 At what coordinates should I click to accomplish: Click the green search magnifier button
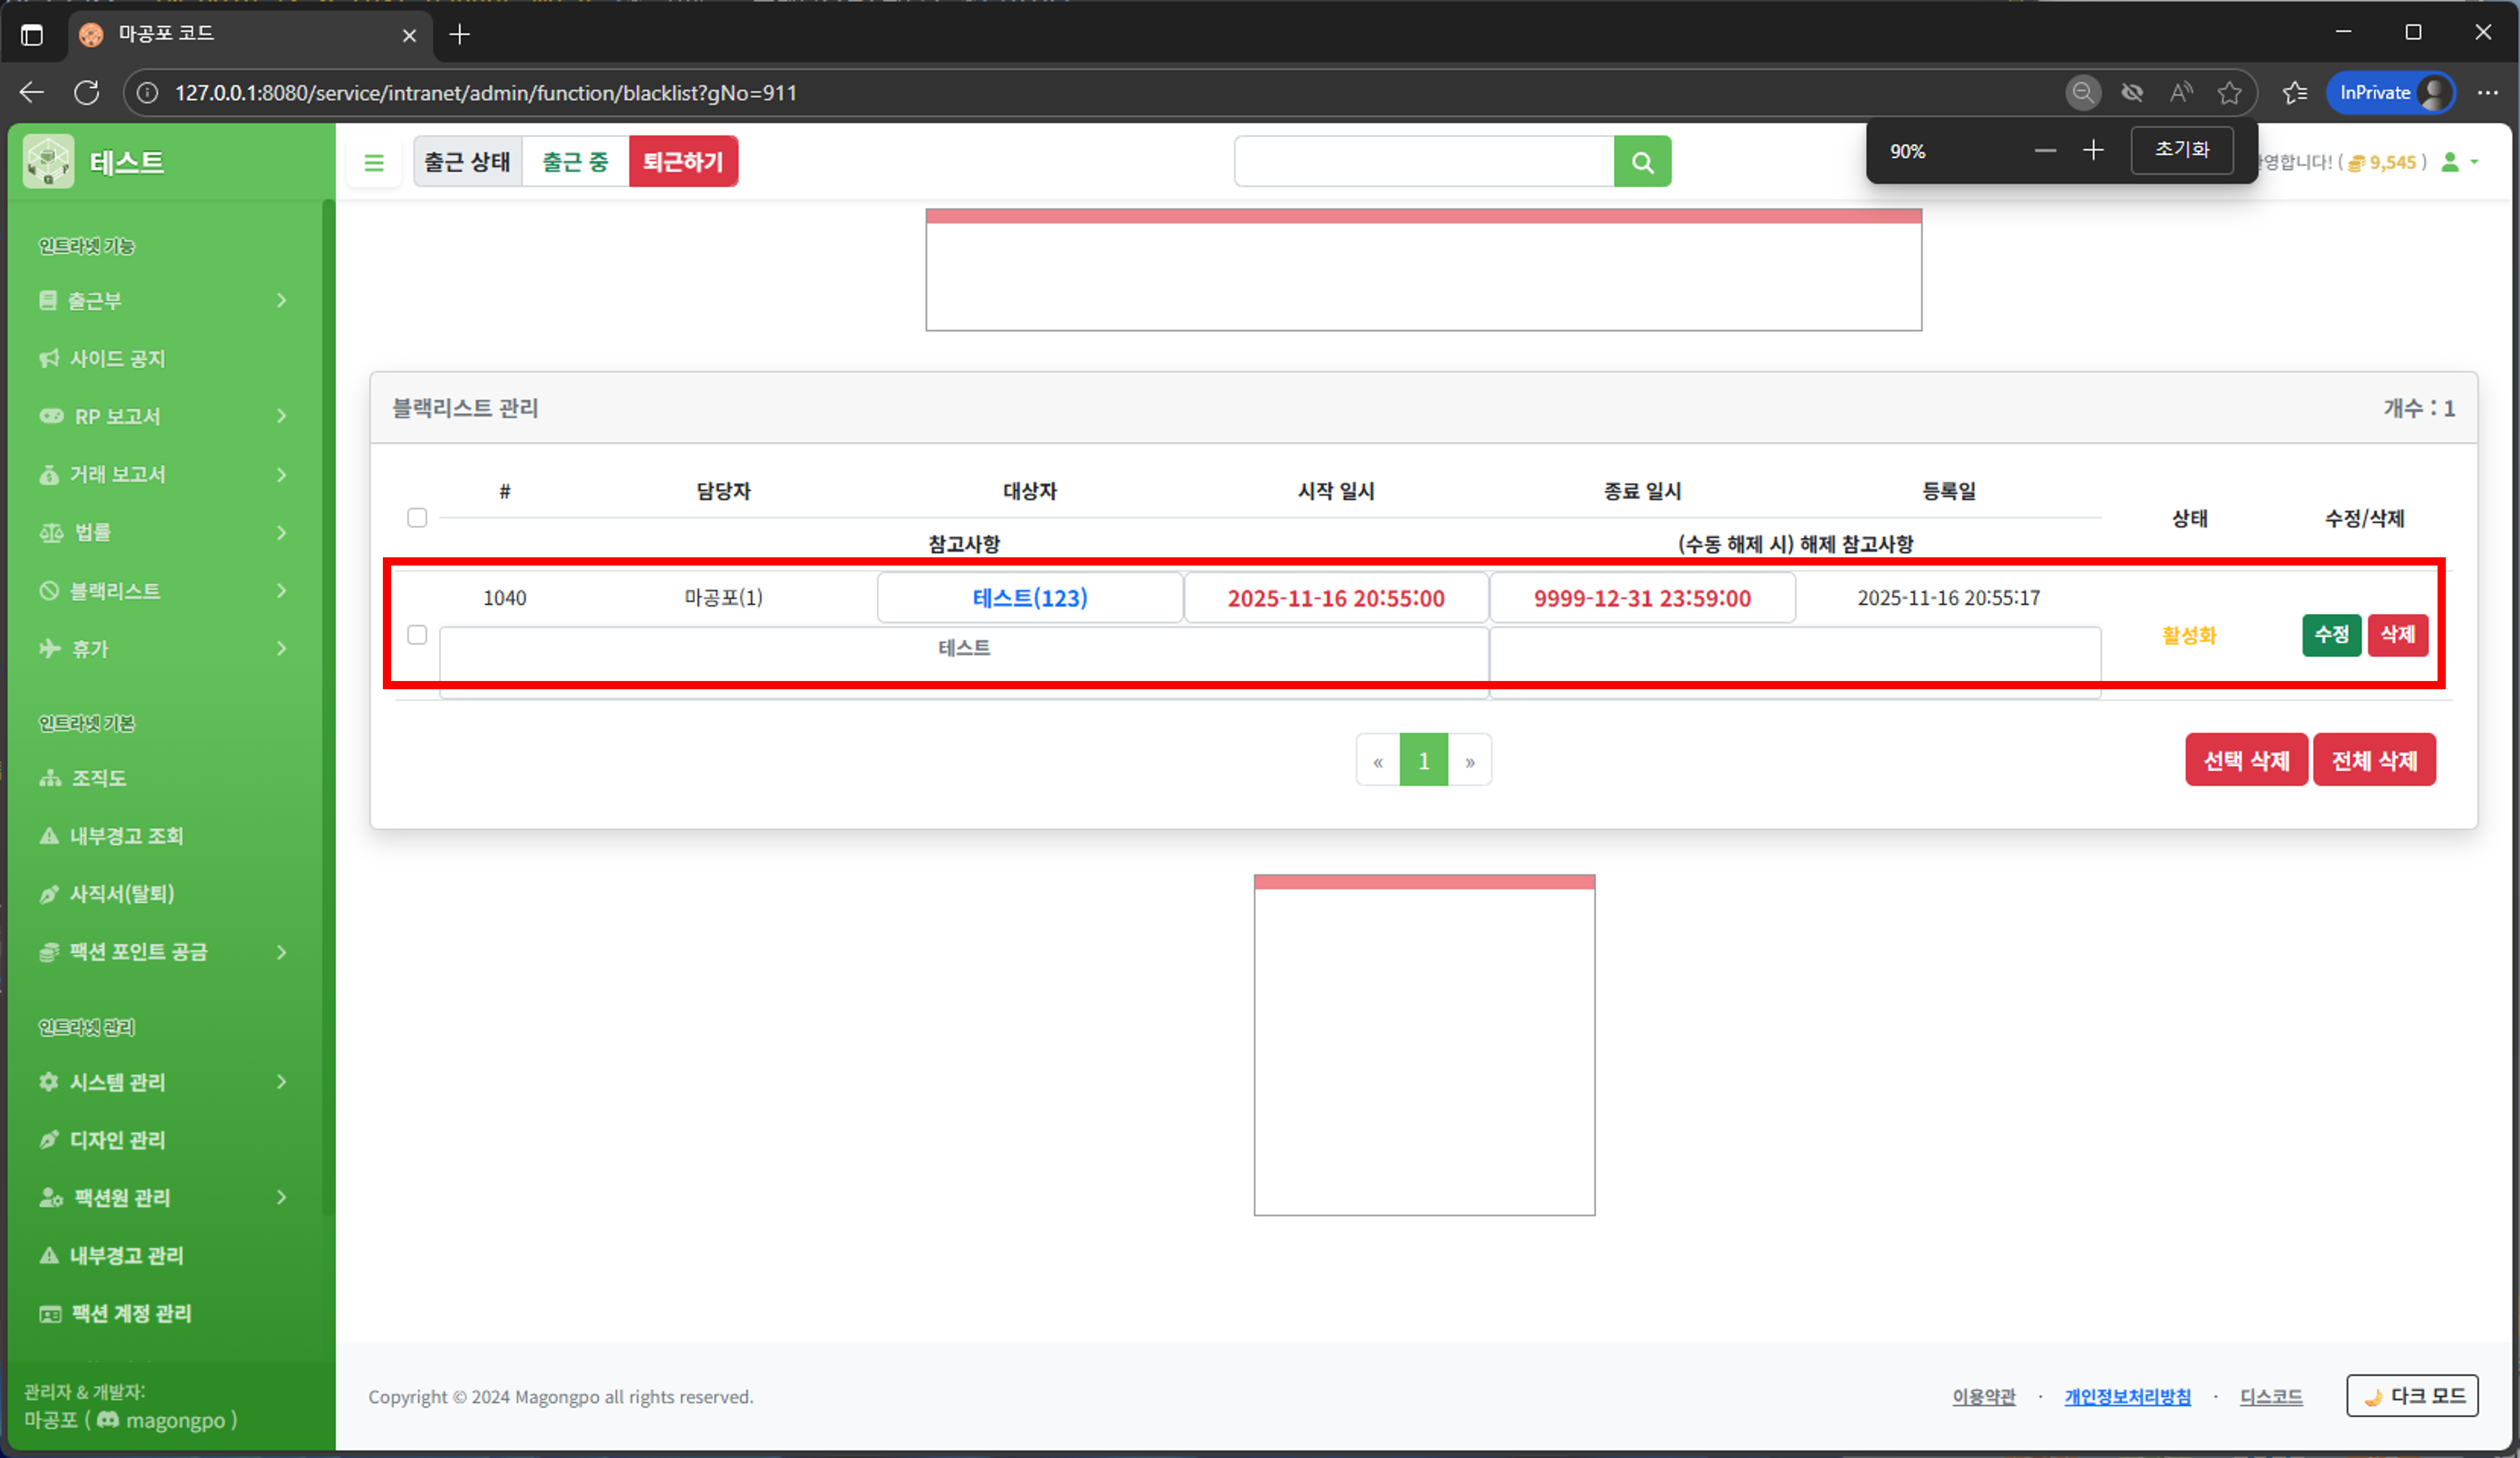tap(1642, 162)
